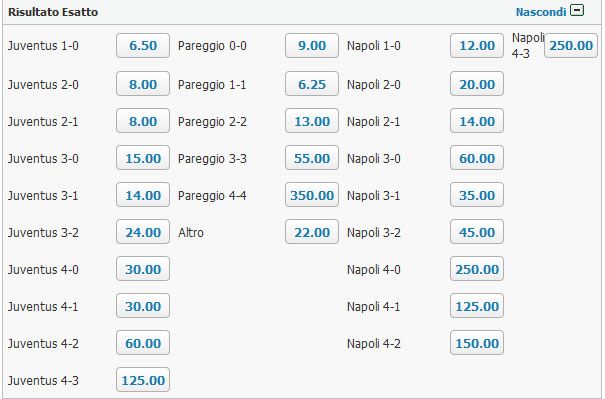This screenshot has width=605, height=399.
Task: Choose Juventus 2-1 odds button
Action: coord(143,121)
